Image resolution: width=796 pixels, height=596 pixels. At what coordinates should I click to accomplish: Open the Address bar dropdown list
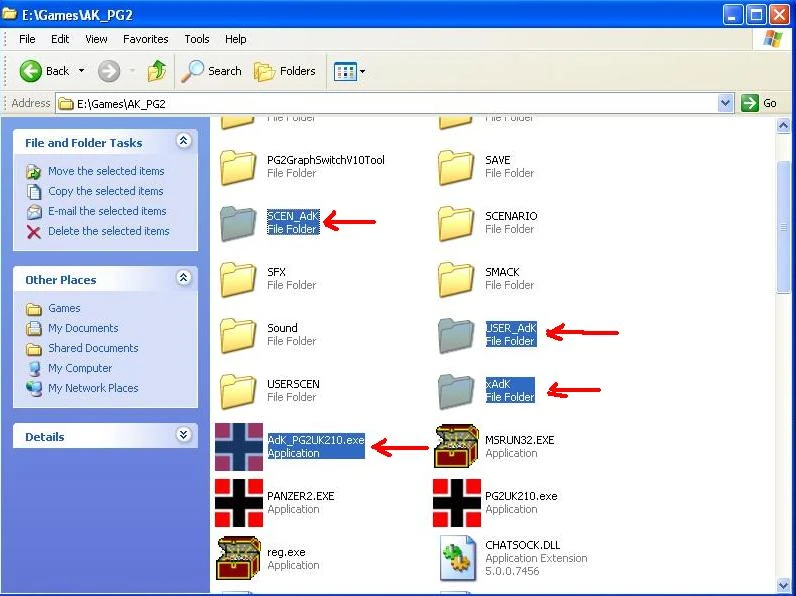point(725,104)
